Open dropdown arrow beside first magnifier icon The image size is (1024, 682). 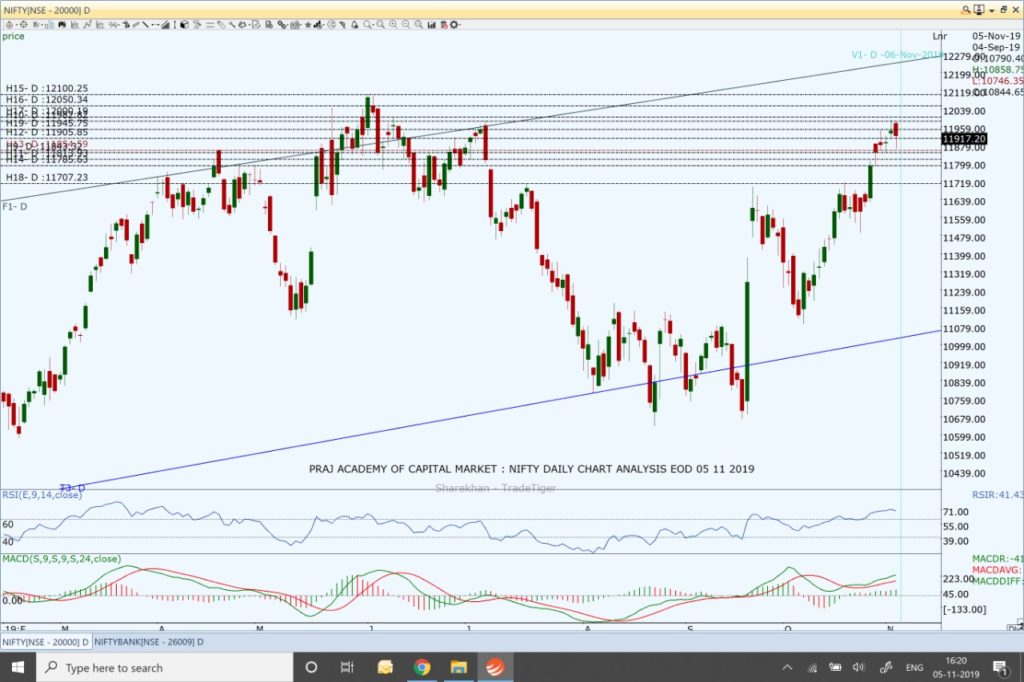(373, 25)
